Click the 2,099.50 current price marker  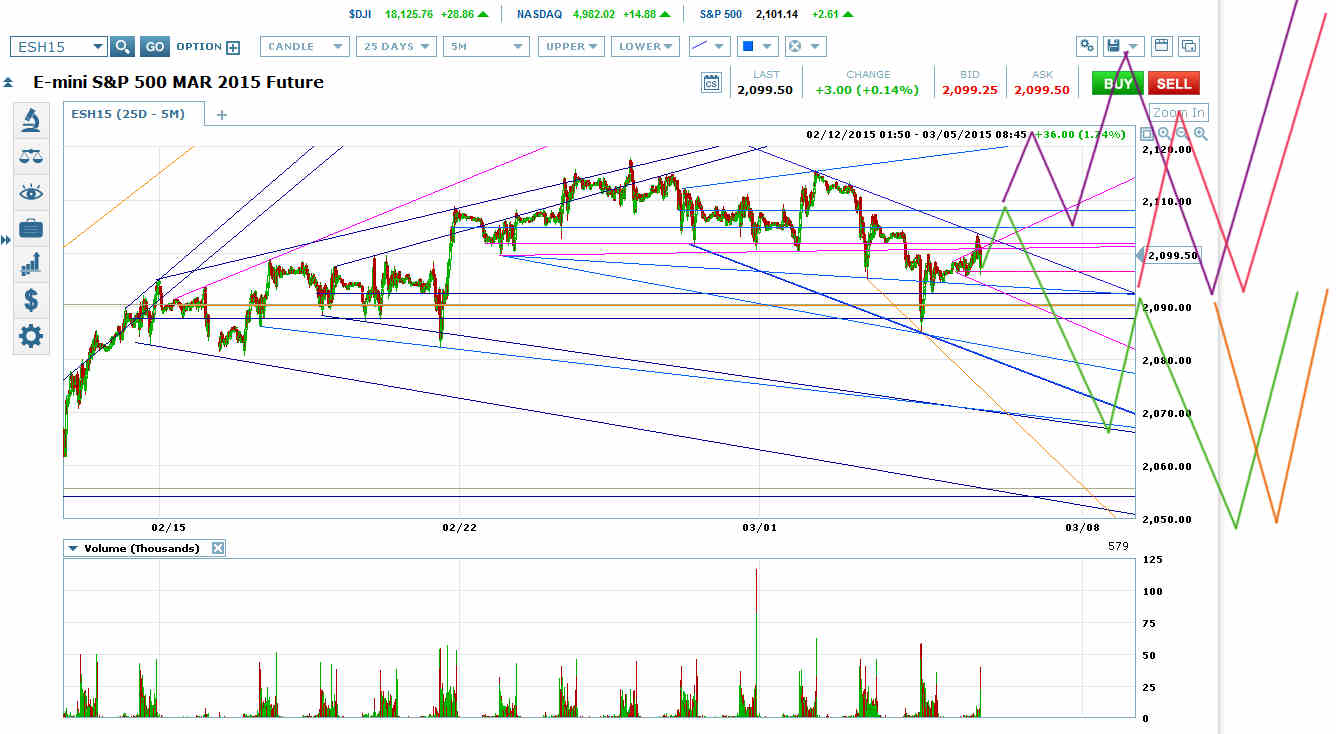pos(1168,255)
